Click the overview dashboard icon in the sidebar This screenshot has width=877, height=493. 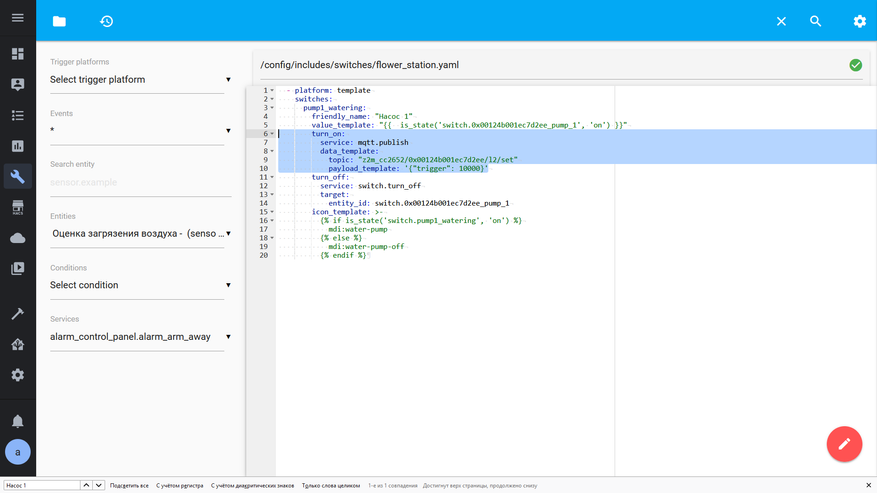[x=17, y=54]
